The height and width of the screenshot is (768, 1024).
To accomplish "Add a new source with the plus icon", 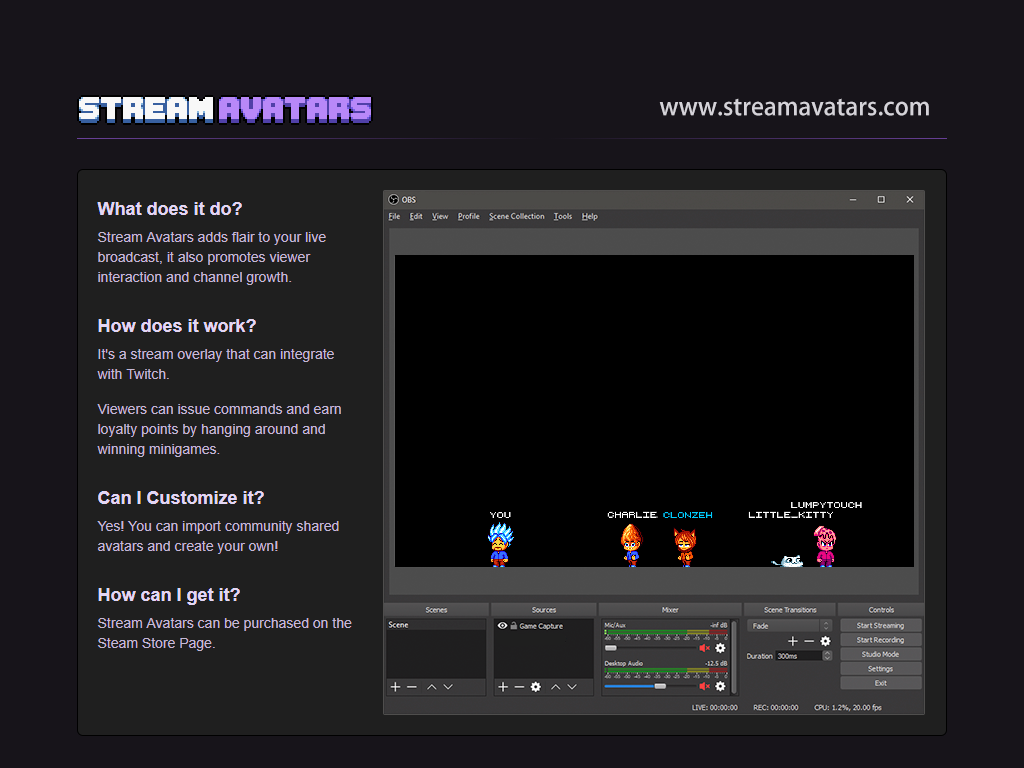I will (503, 687).
